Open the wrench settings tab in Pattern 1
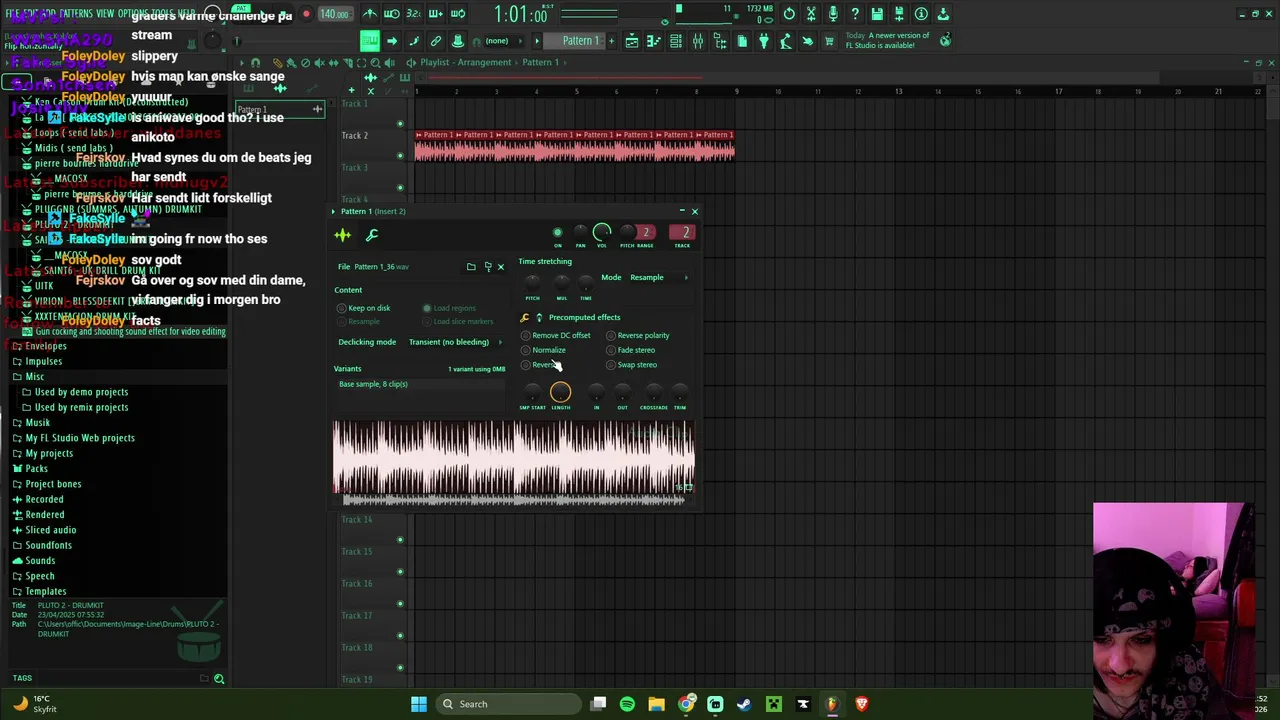Viewport: 1280px width, 720px height. point(372,235)
